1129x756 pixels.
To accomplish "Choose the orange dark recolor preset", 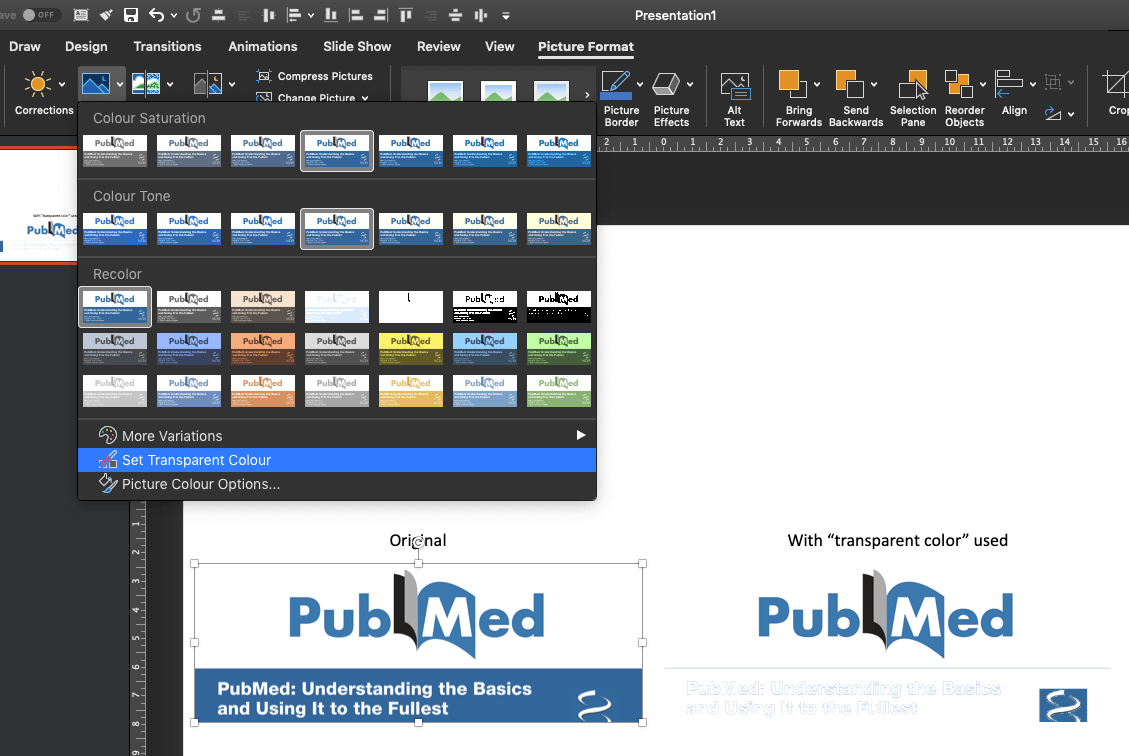I will coord(263,348).
